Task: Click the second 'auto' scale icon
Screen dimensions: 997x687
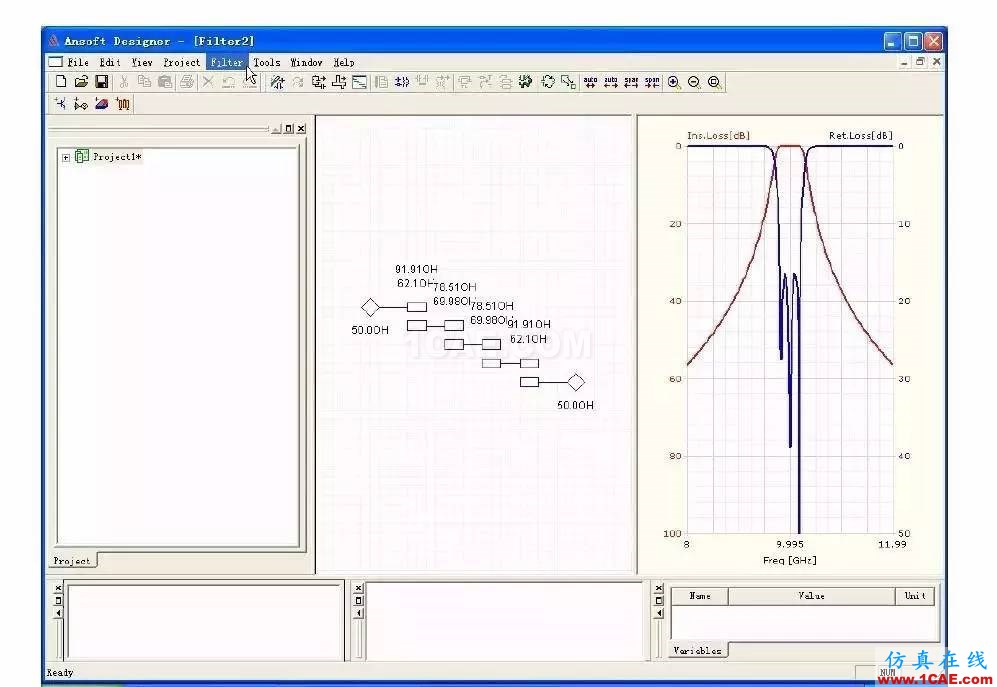Action: coord(610,82)
